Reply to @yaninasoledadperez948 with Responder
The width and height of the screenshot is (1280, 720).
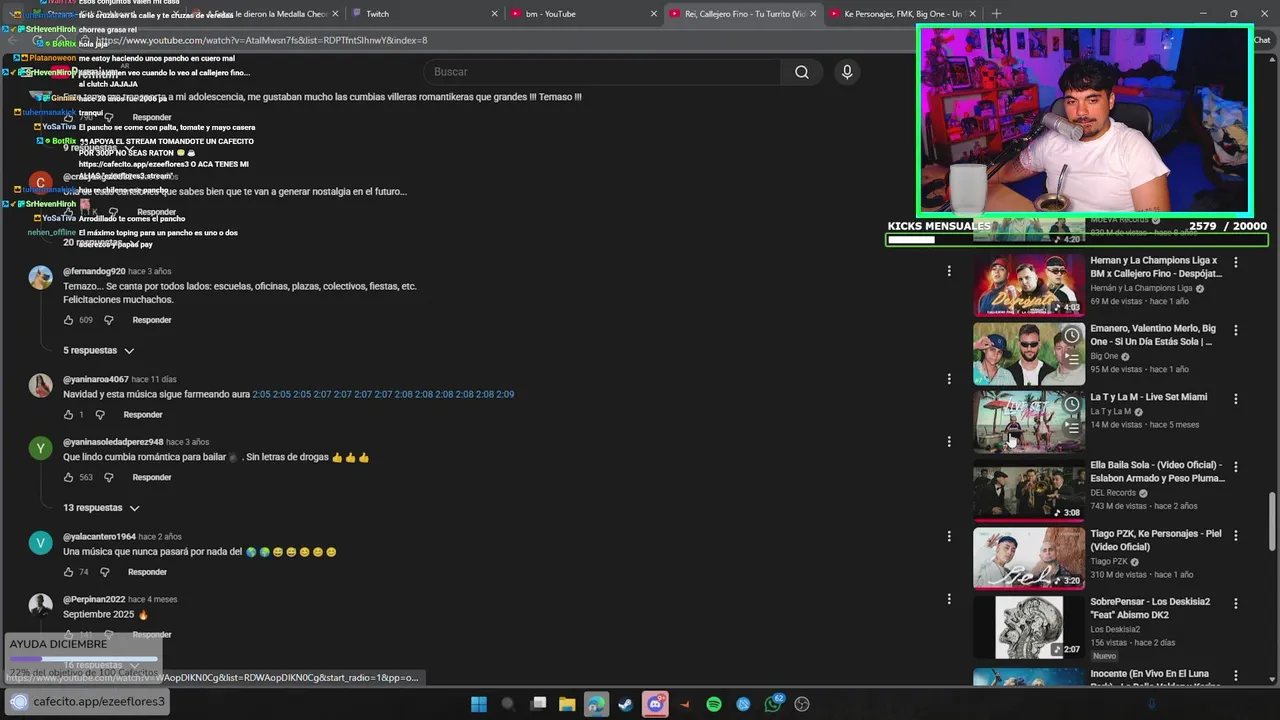coord(152,477)
